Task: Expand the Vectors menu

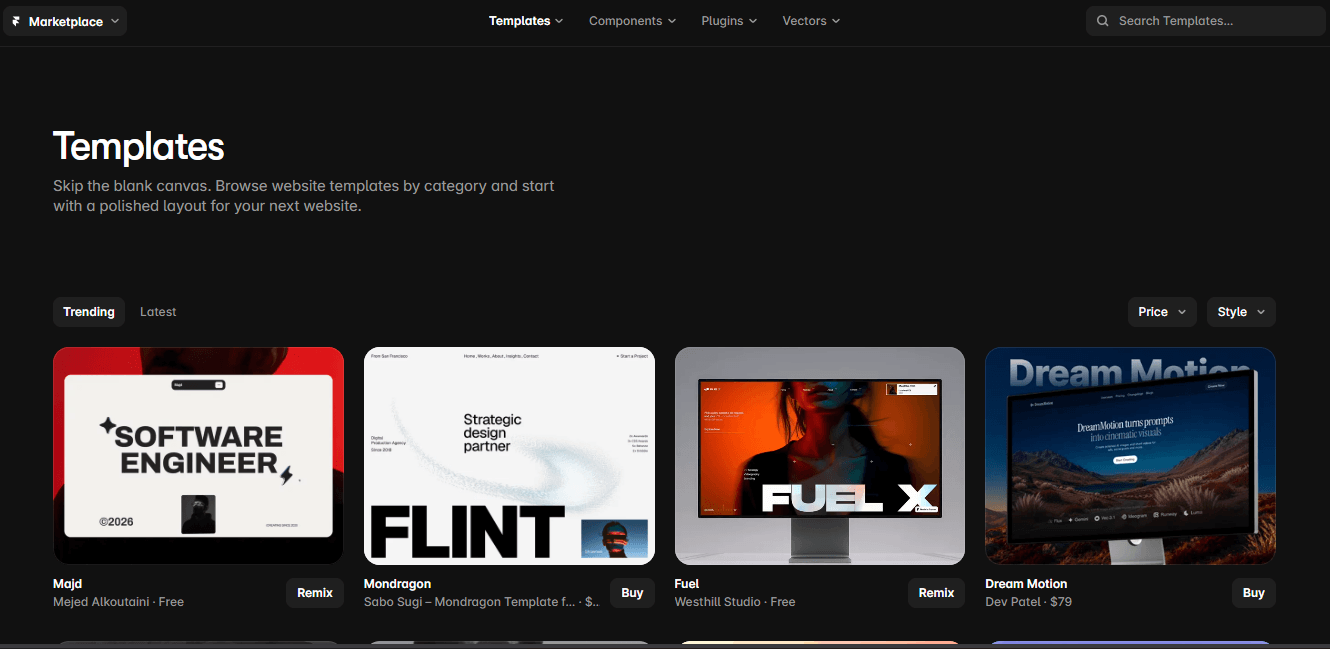Action: tap(811, 21)
